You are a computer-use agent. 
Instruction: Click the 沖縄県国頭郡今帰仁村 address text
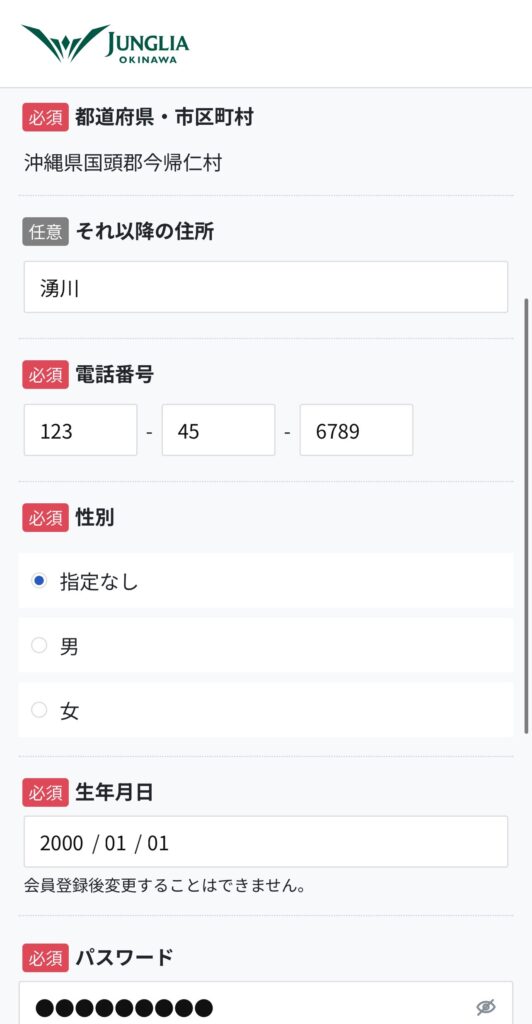pyautogui.click(x=123, y=163)
